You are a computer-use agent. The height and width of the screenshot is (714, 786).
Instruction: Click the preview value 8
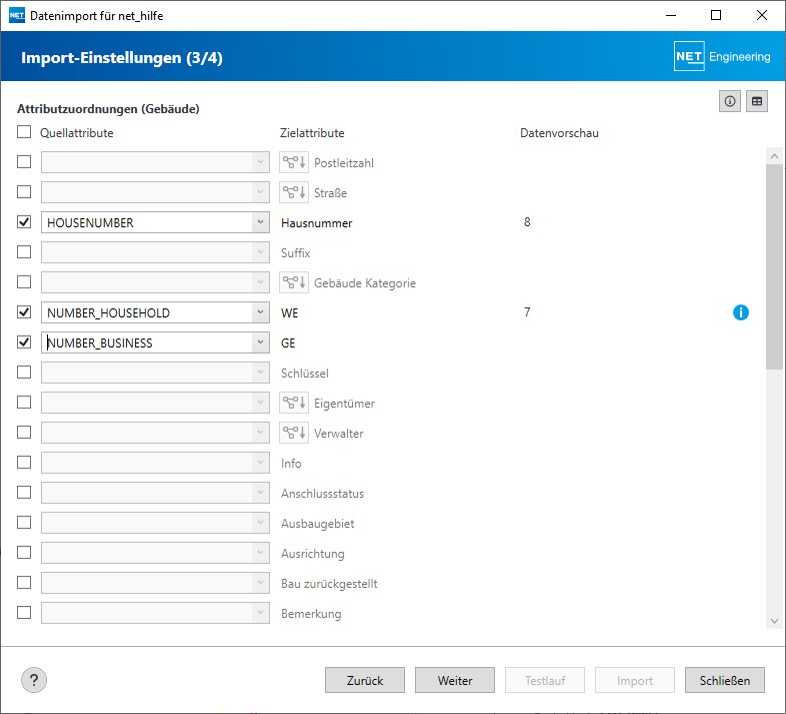pos(527,222)
